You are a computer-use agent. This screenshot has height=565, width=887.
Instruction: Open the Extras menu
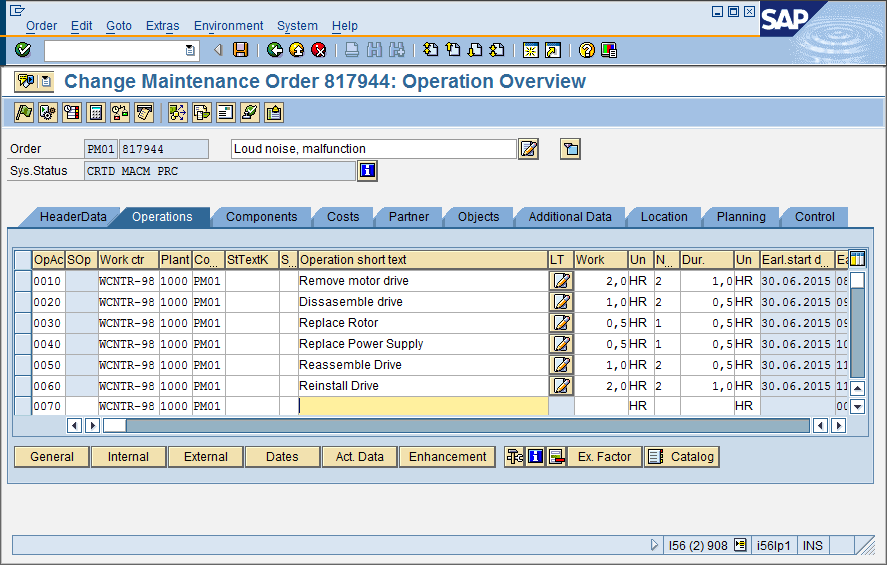162,26
